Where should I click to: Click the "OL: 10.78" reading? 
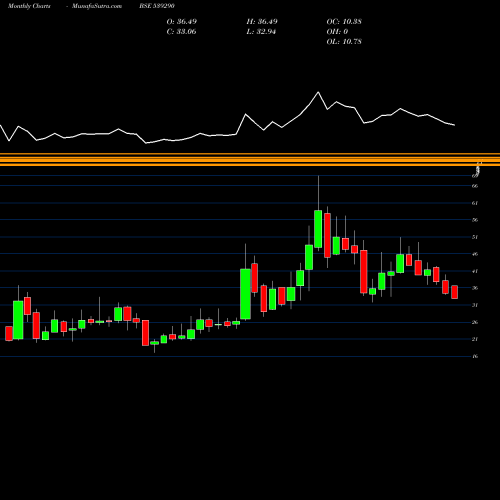coord(344,42)
